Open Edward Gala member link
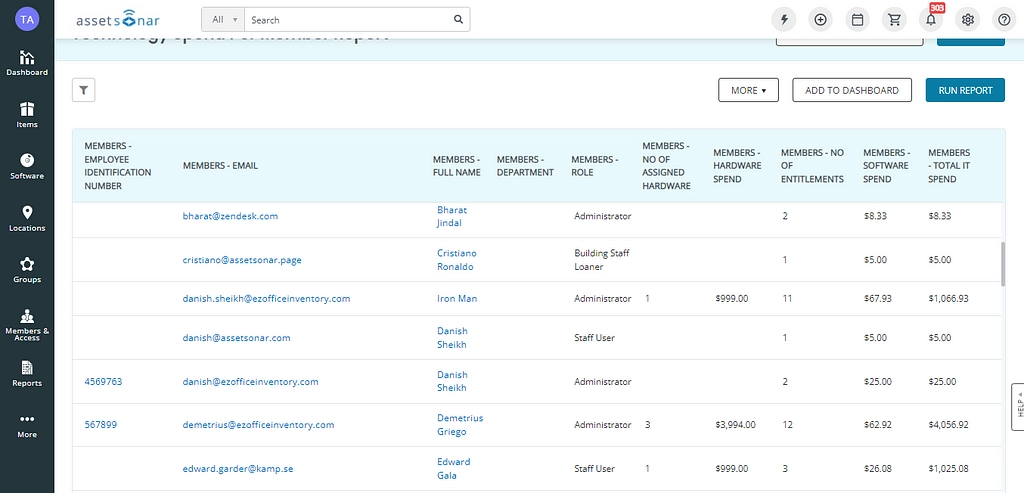This screenshot has height=493, width=1024. (453, 468)
